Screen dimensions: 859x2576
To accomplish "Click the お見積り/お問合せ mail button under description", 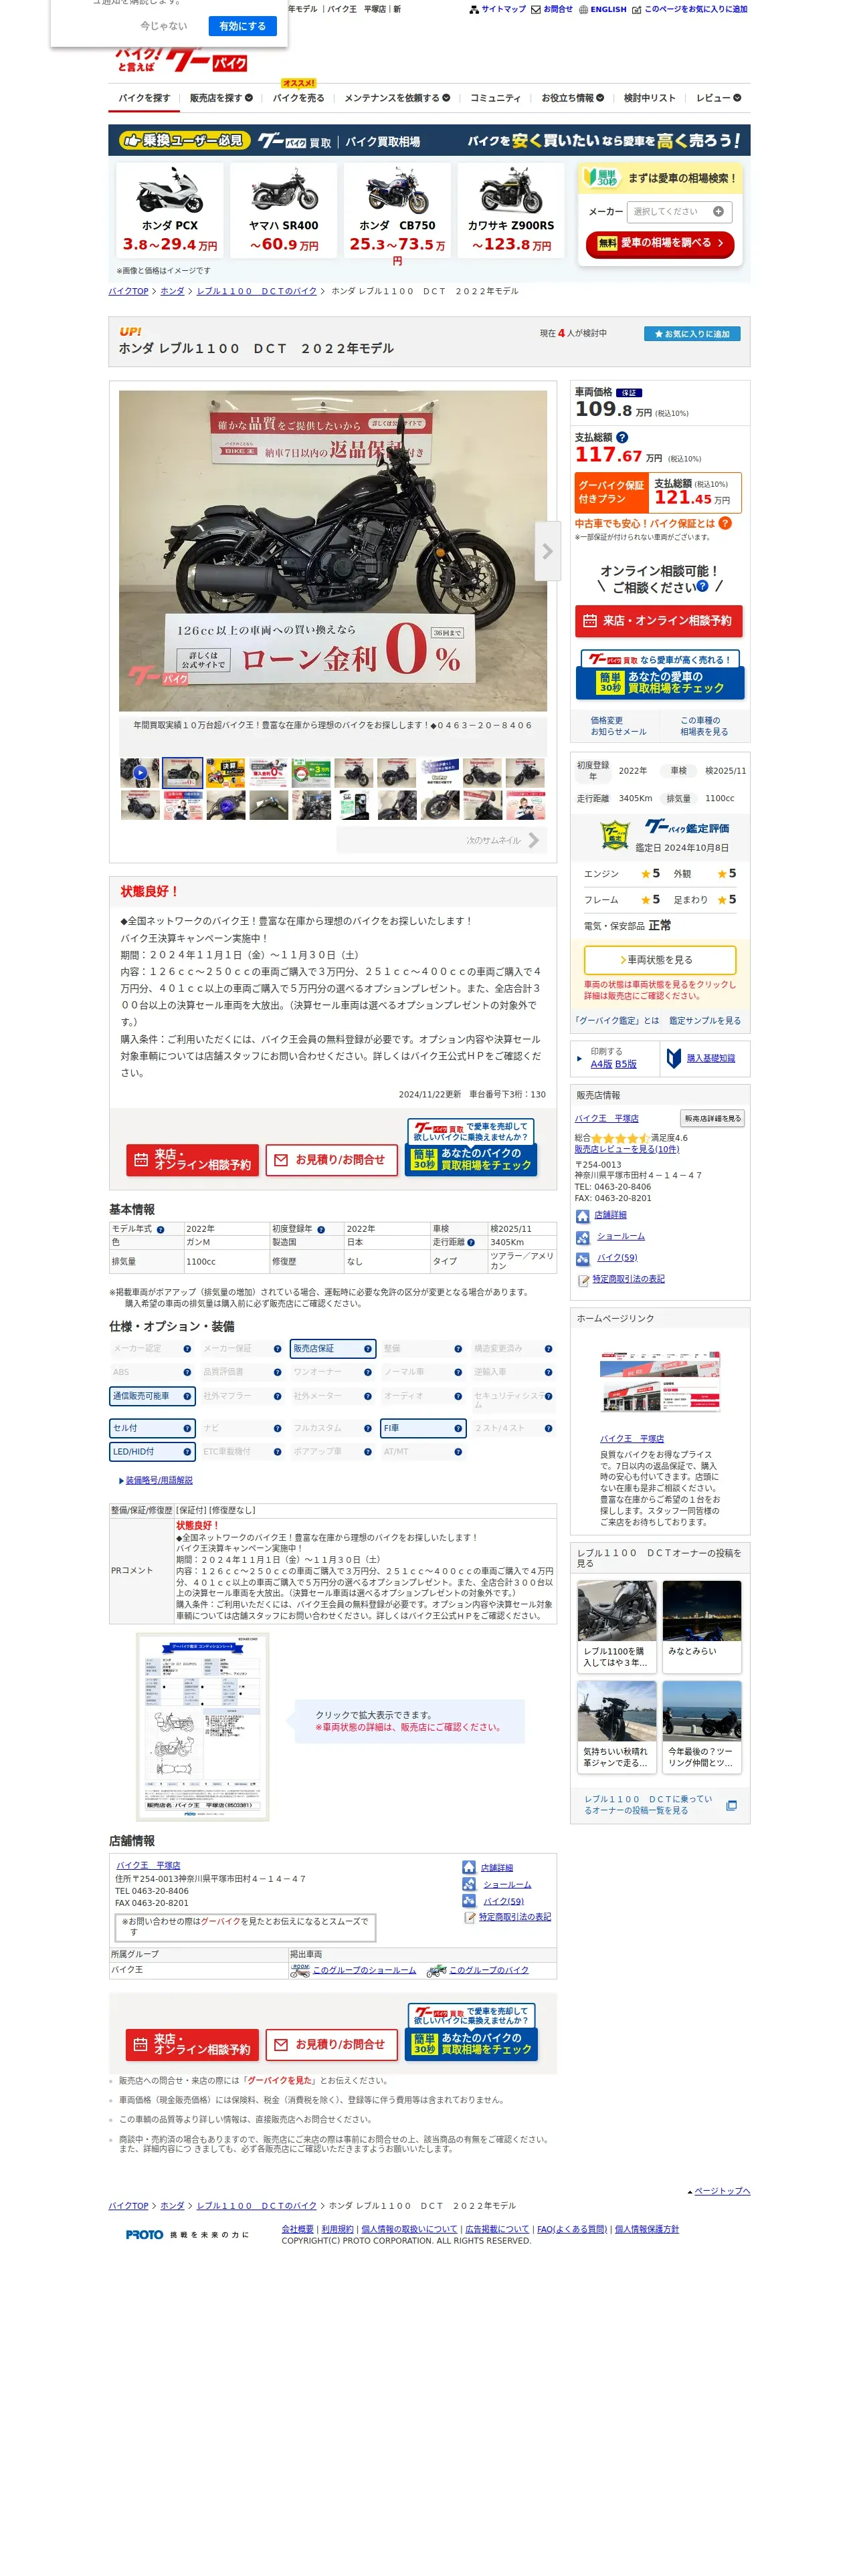I will [x=331, y=1160].
